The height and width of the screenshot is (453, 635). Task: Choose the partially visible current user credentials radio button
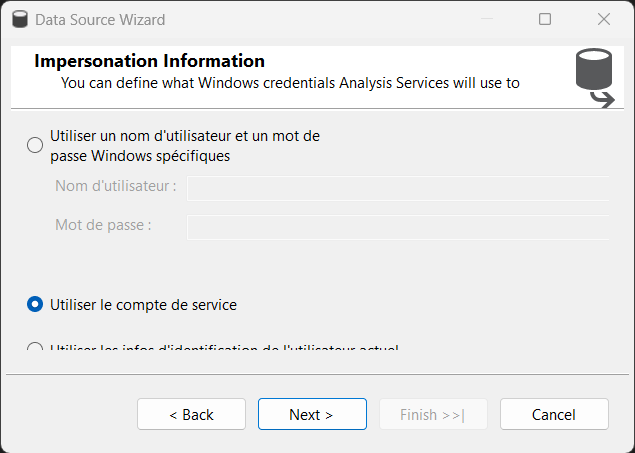tap(35, 347)
